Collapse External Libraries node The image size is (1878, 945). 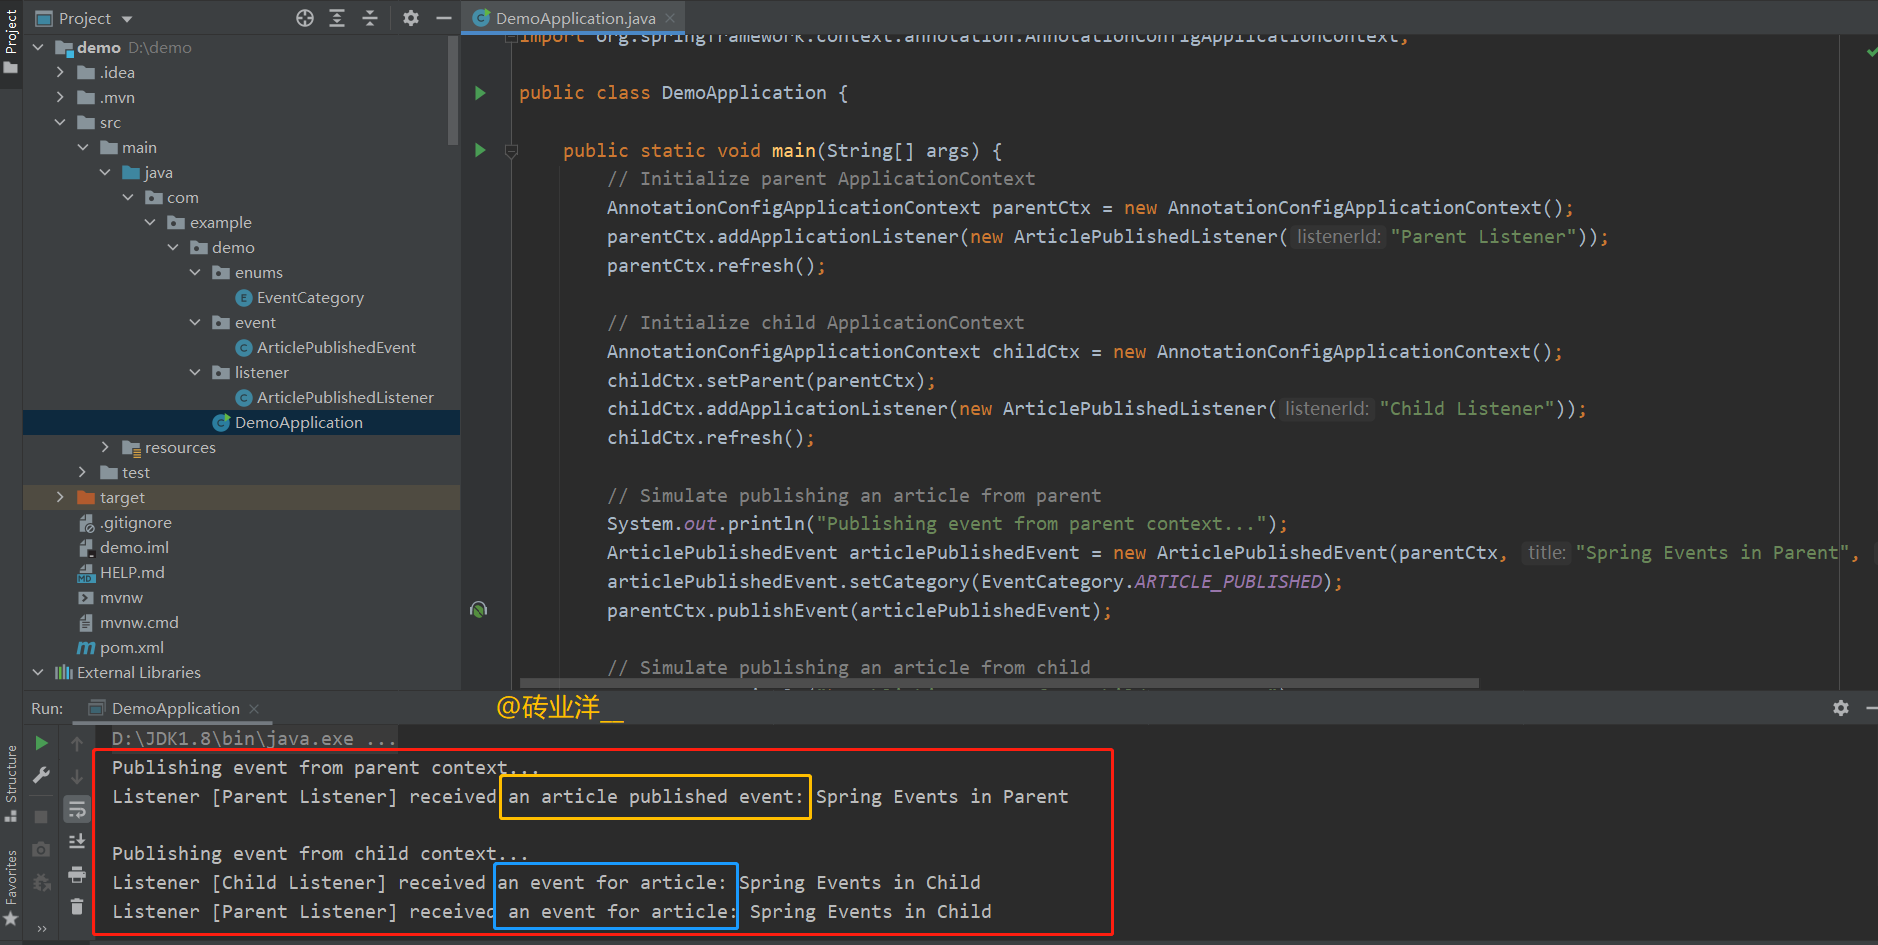pos(38,672)
